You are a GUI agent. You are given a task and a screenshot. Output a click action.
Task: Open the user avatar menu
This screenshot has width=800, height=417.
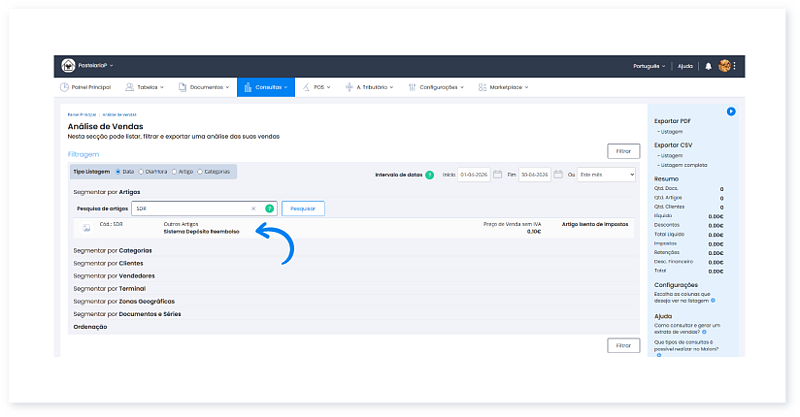click(725, 66)
